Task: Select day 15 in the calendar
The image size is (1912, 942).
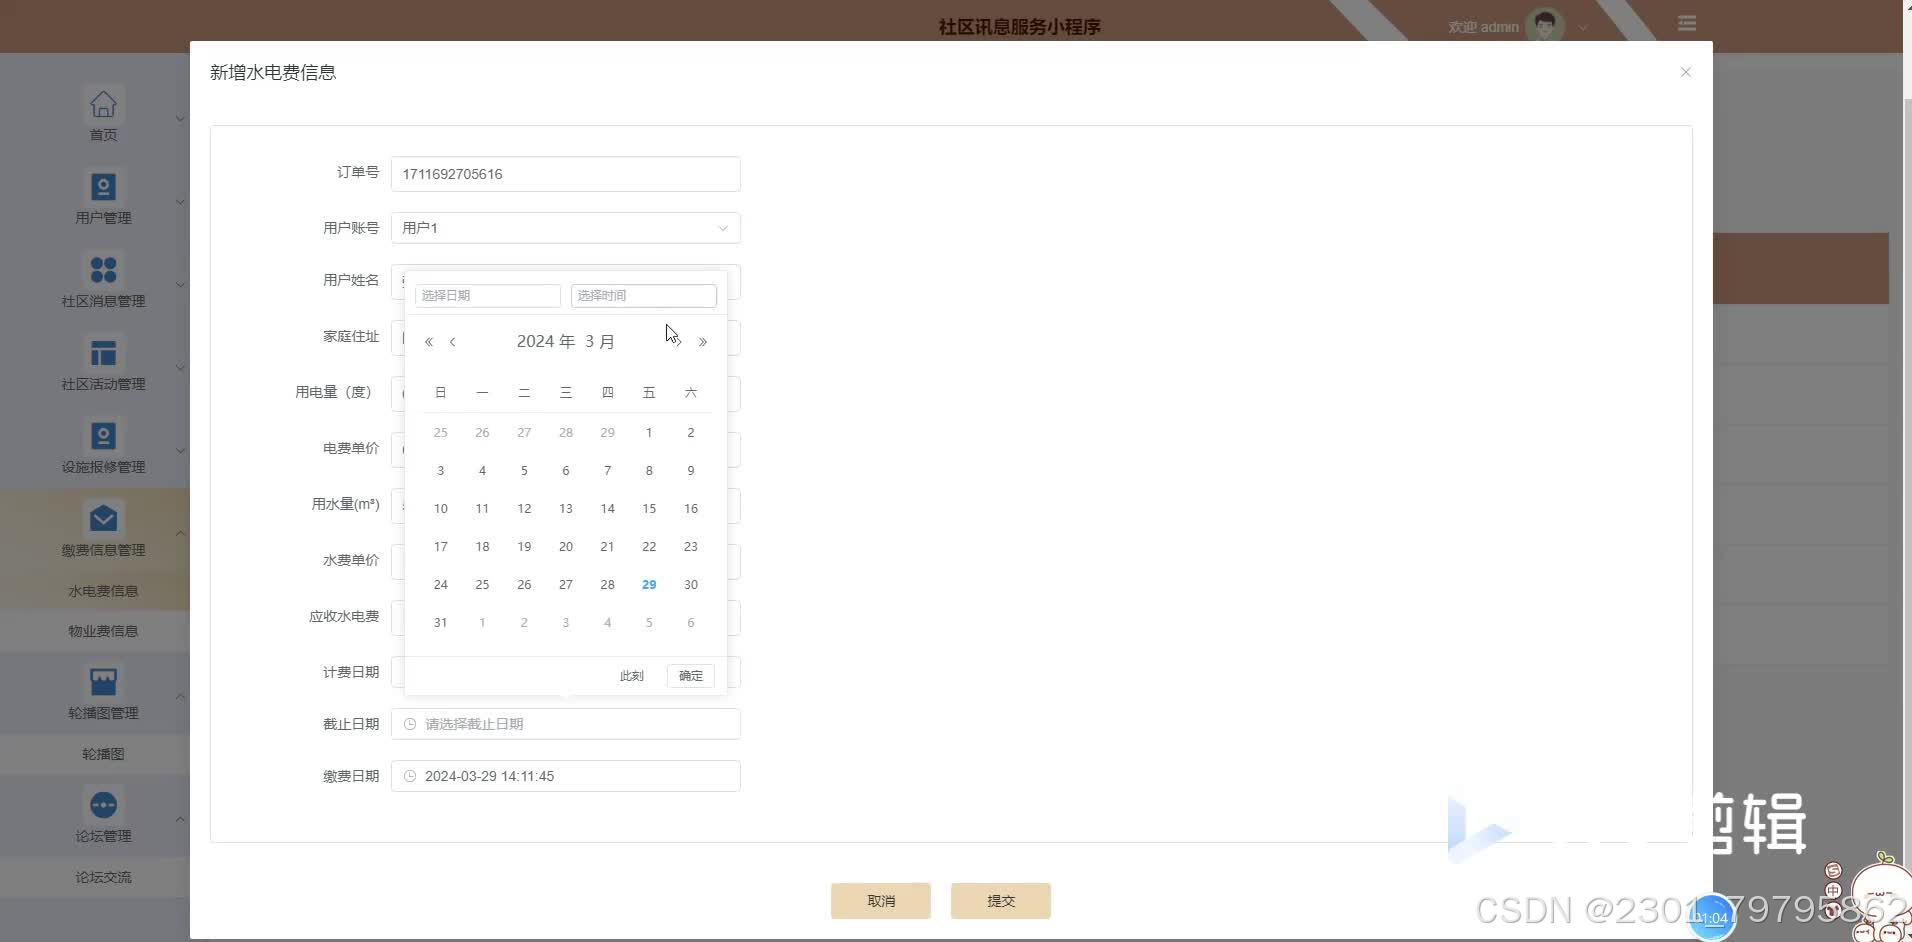Action: [x=649, y=509]
